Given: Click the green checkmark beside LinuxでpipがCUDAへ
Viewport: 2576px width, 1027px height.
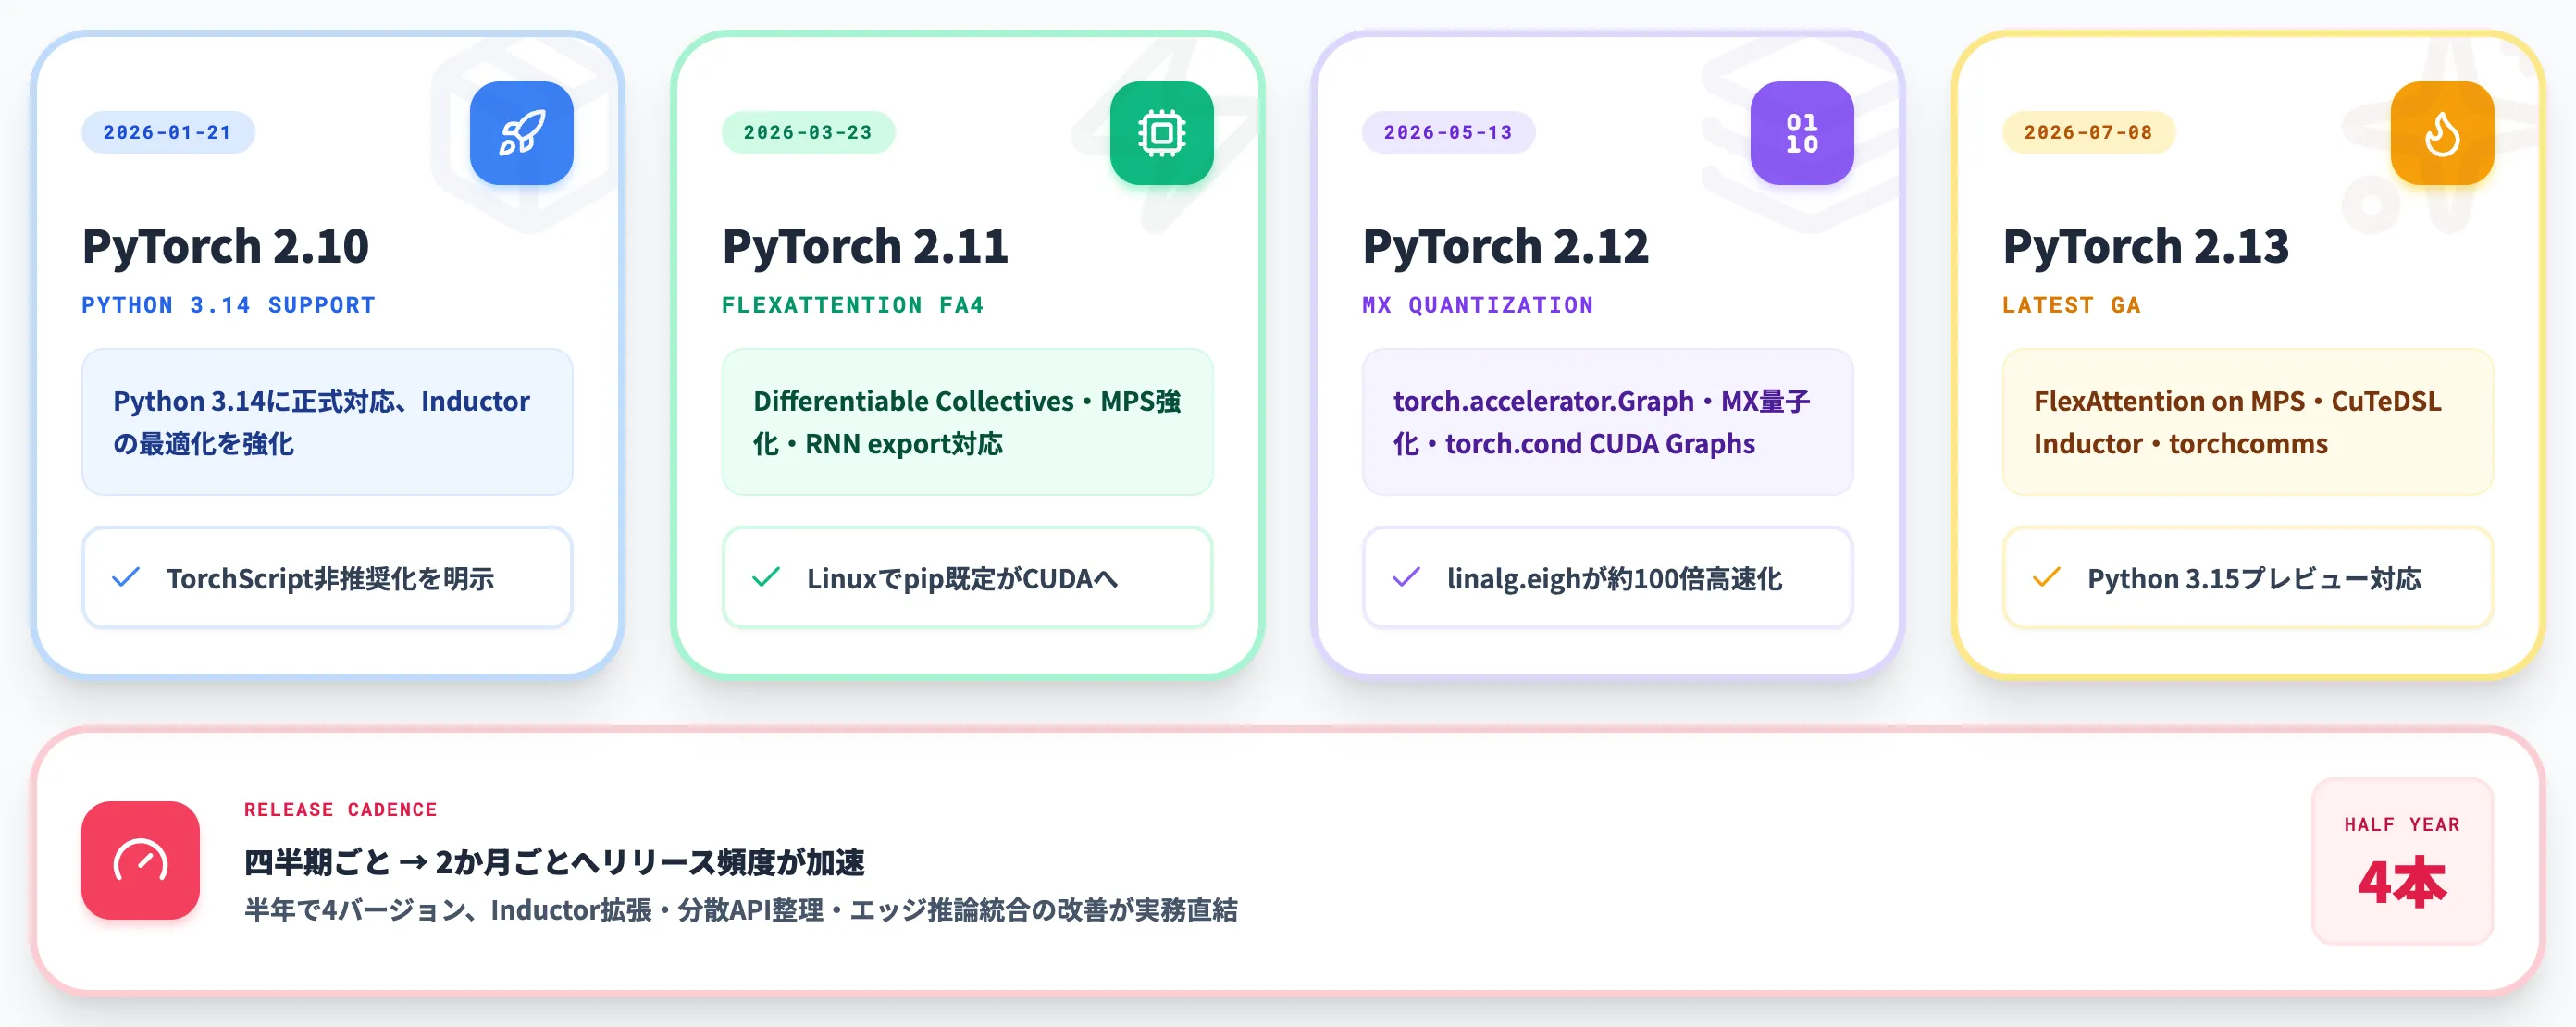Looking at the screenshot, I should click(766, 578).
